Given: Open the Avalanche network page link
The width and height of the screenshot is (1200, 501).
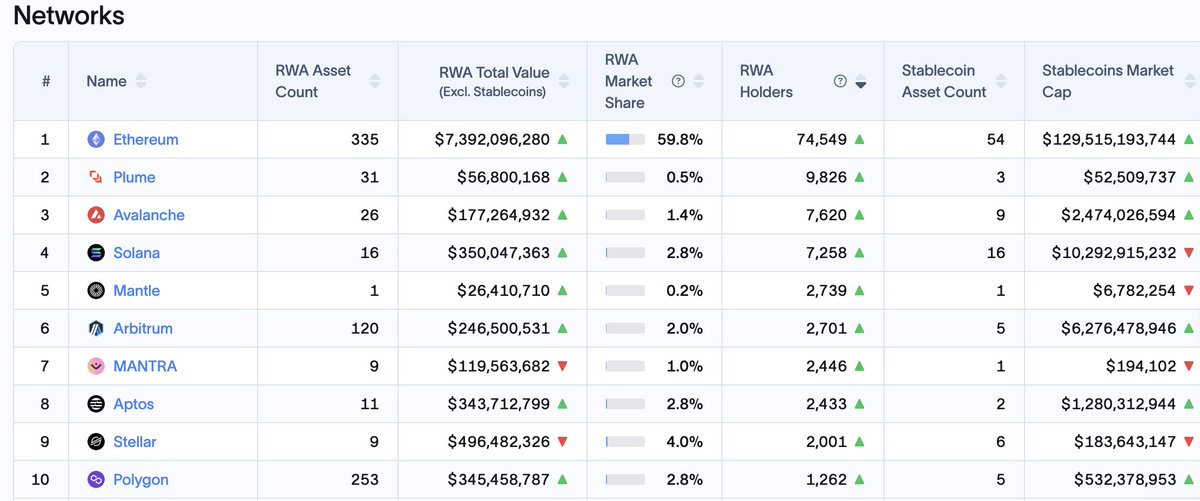Looking at the screenshot, I should [x=149, y=215].
